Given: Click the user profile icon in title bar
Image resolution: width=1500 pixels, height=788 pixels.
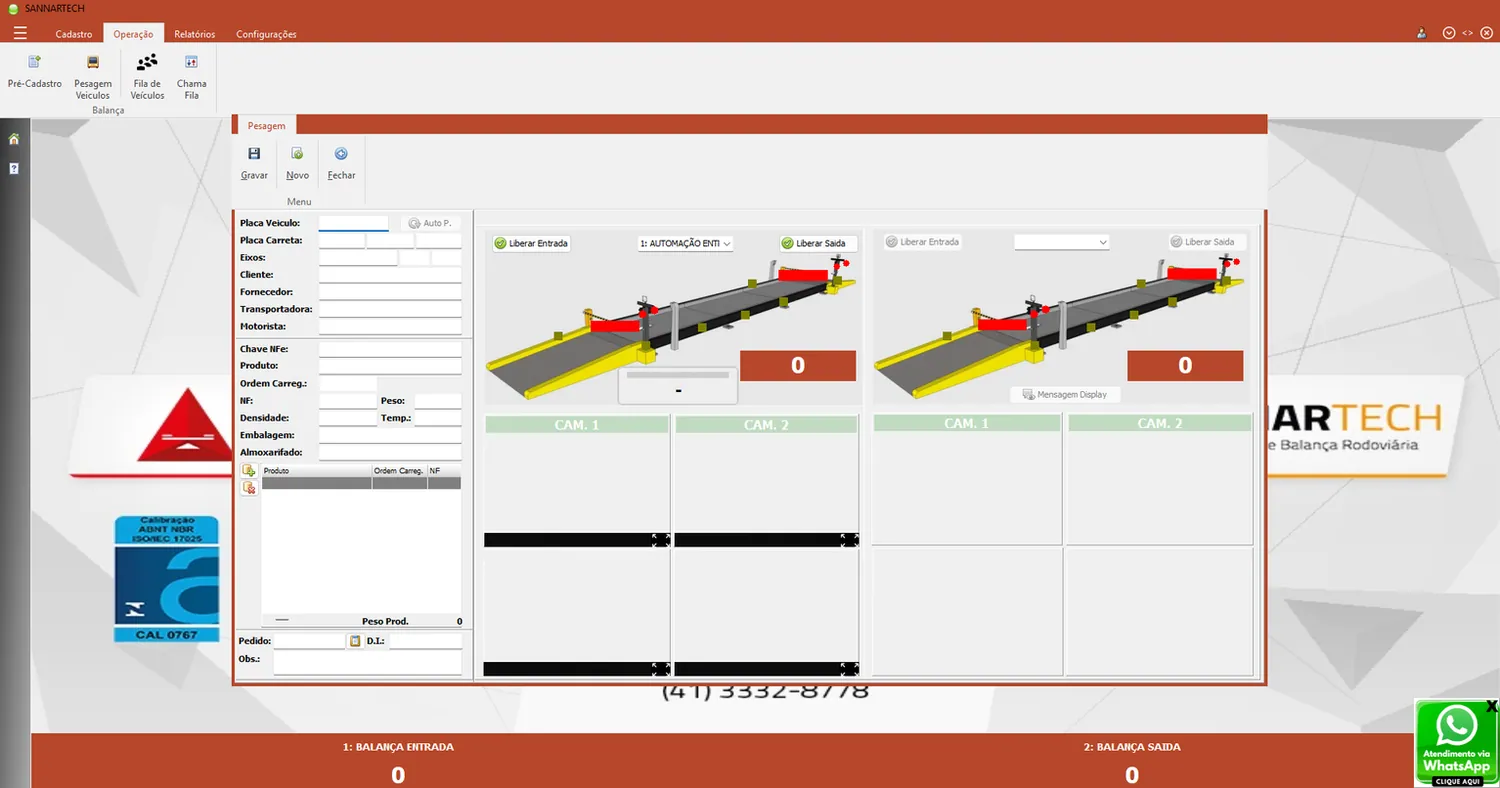Looking at the screenshot, I should pos(1421,33).
